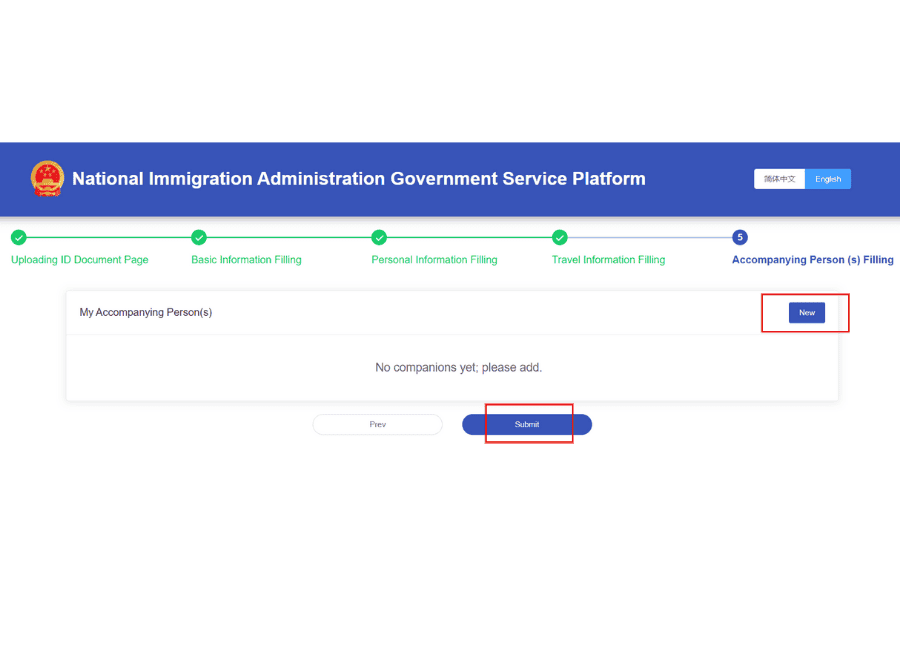Select the Accompanying Person (s) Filling step label

[x=812, y=260]
